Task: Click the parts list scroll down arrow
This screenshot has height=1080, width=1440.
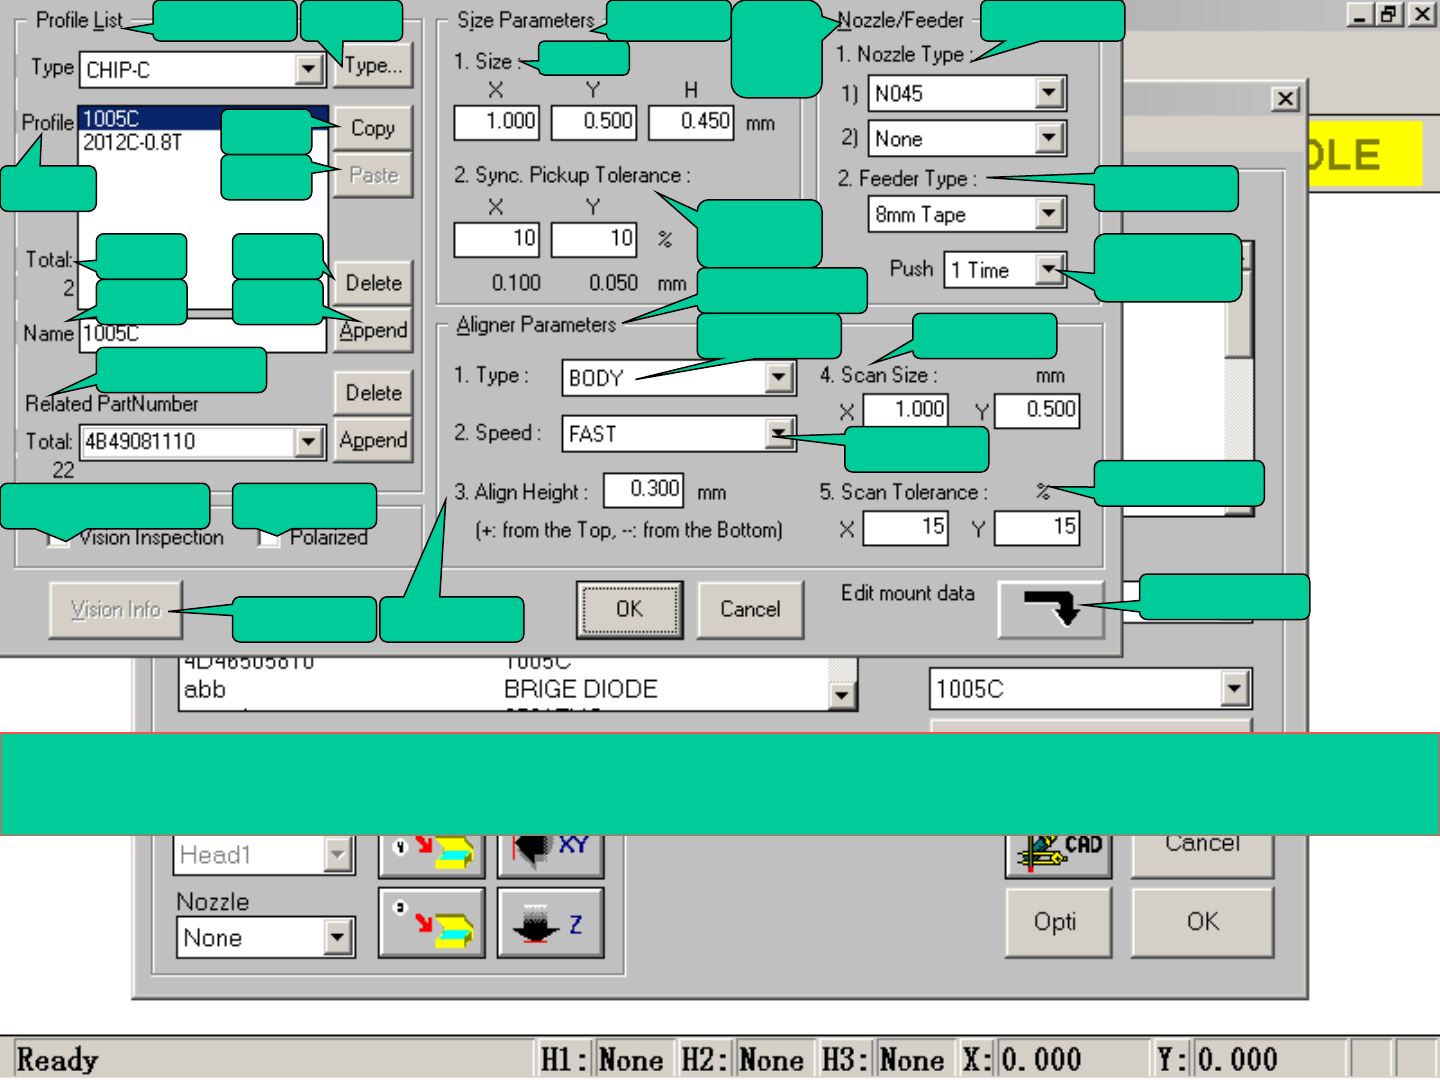Action: click(x=842, y=694)
